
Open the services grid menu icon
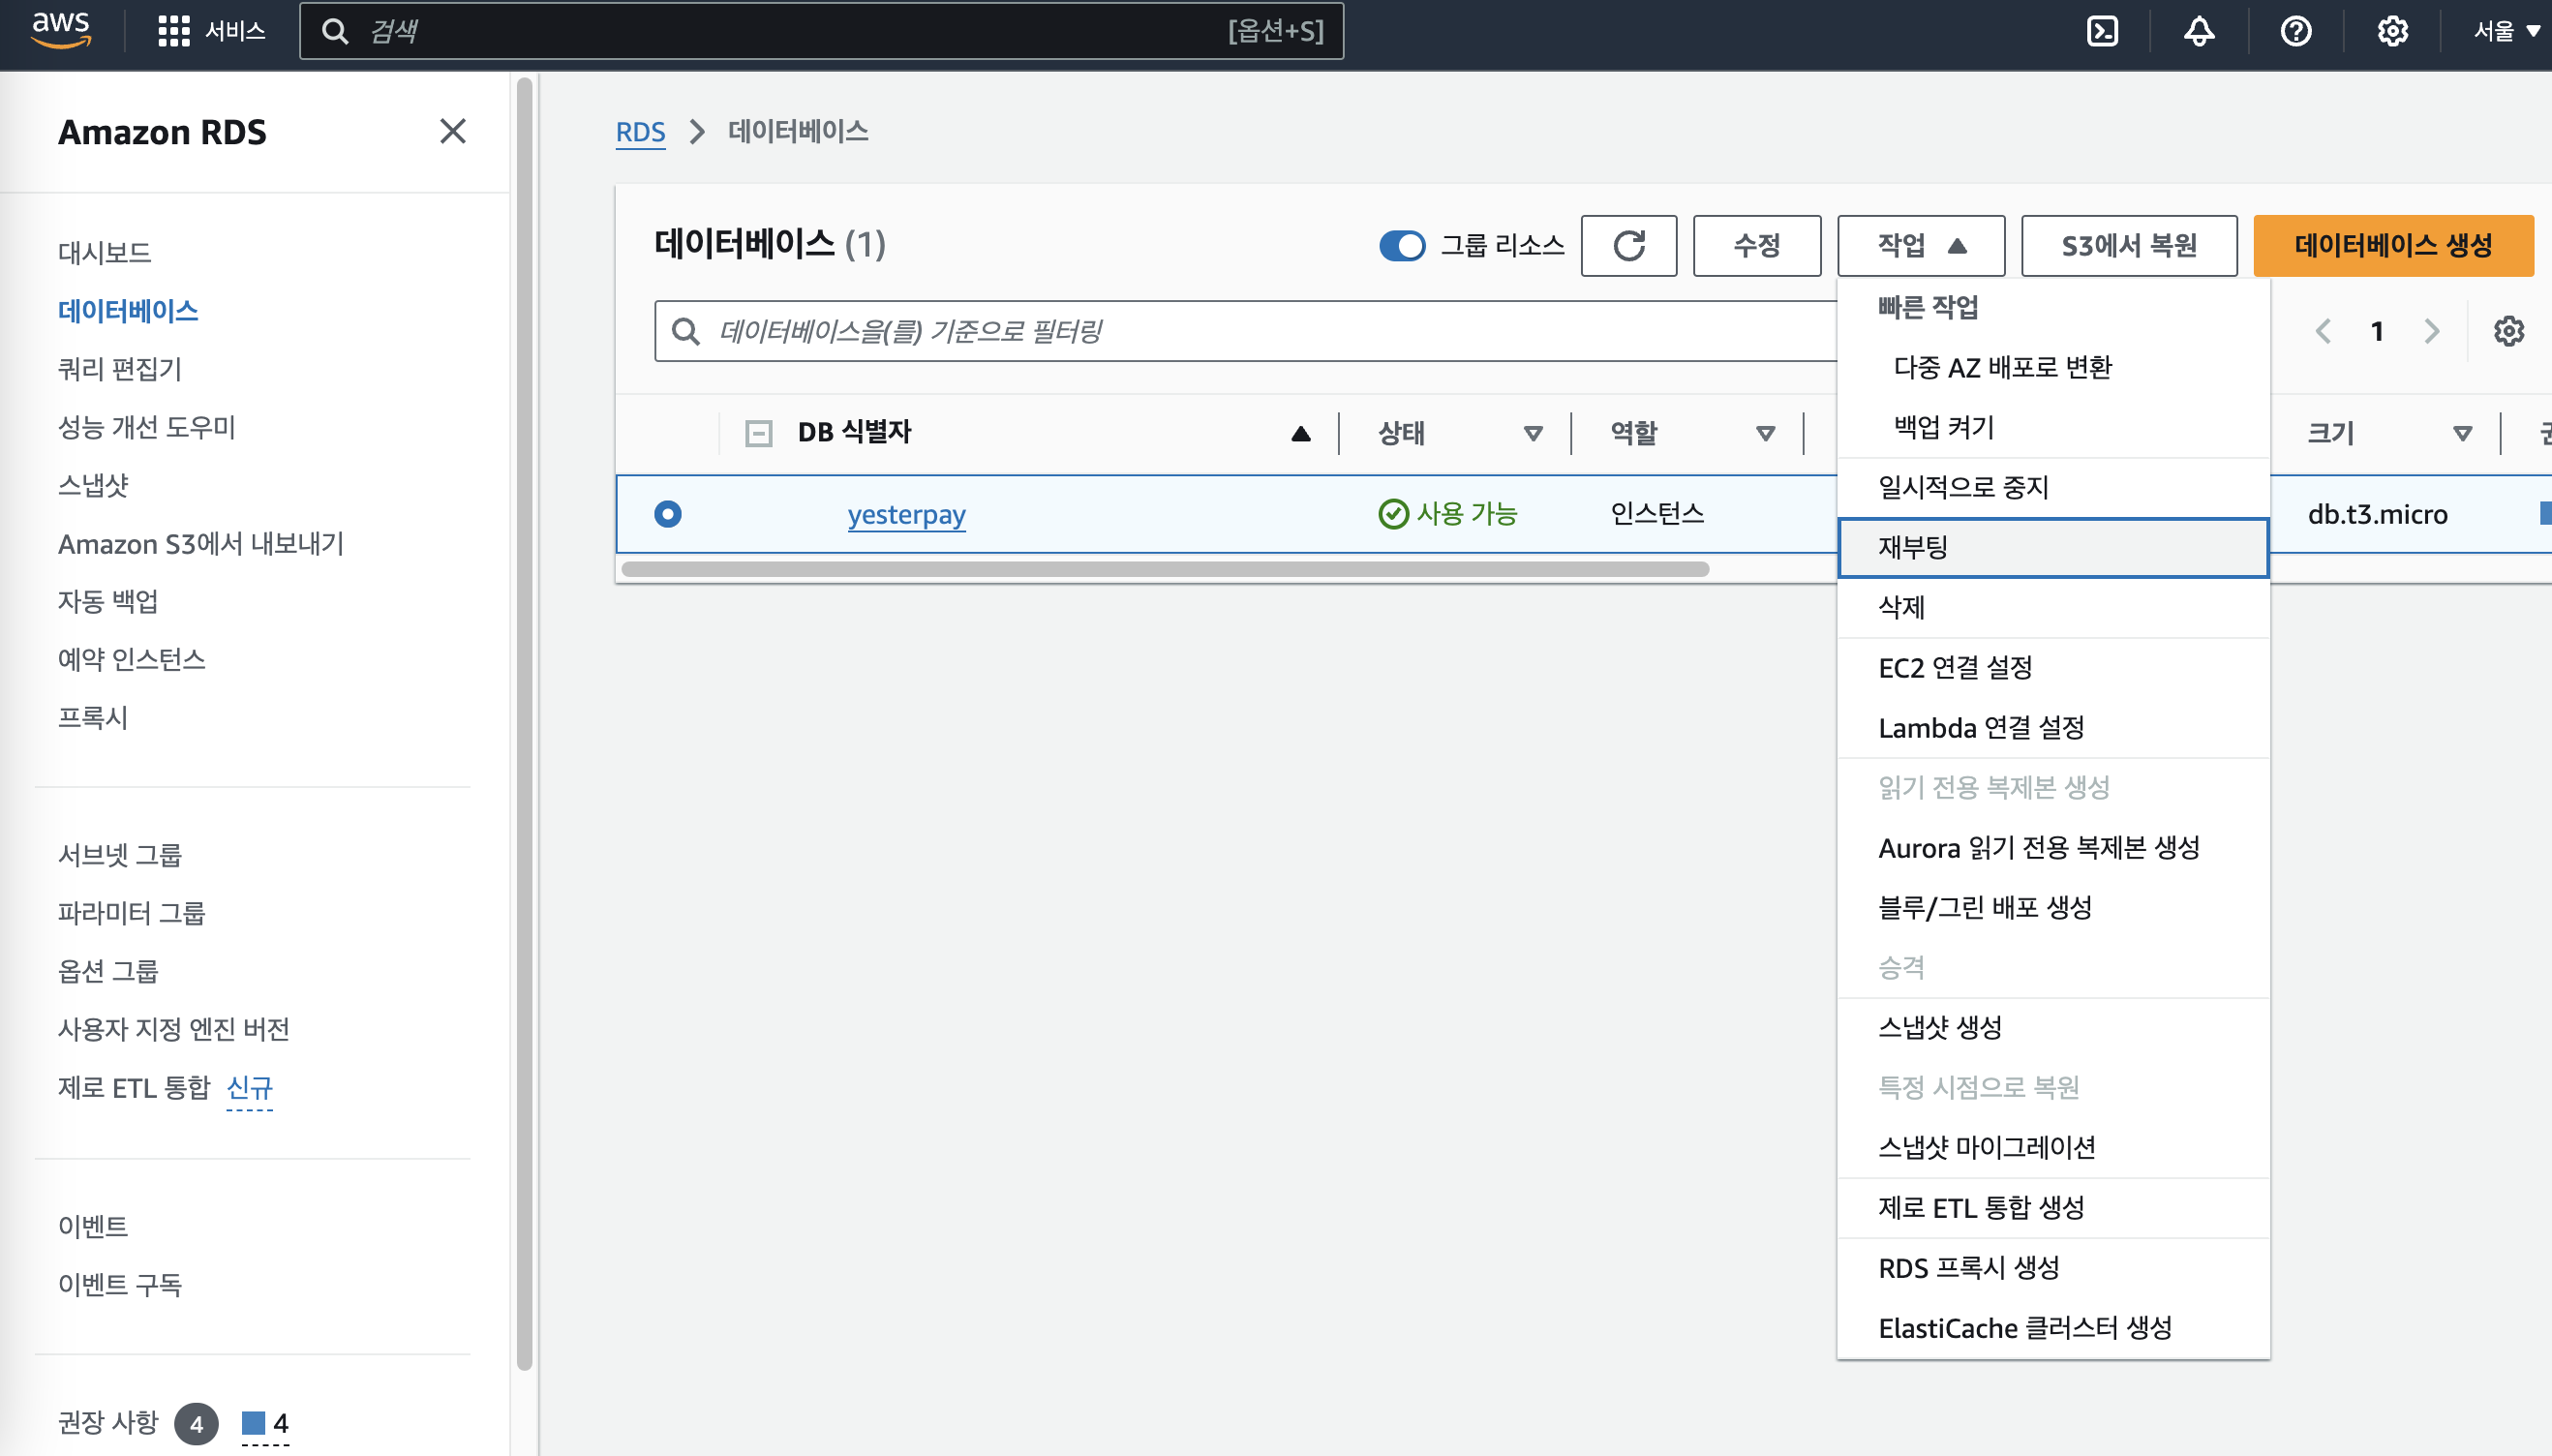point(174,32)
